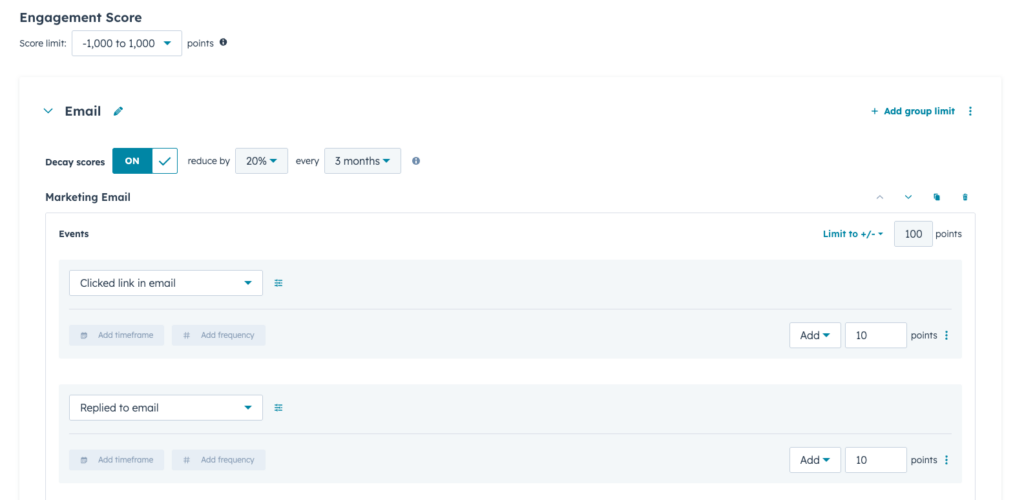Viewport: 1024px width, 500px height.
Task: Click Add frequency for Replied to email
Action: click(219, 460)
